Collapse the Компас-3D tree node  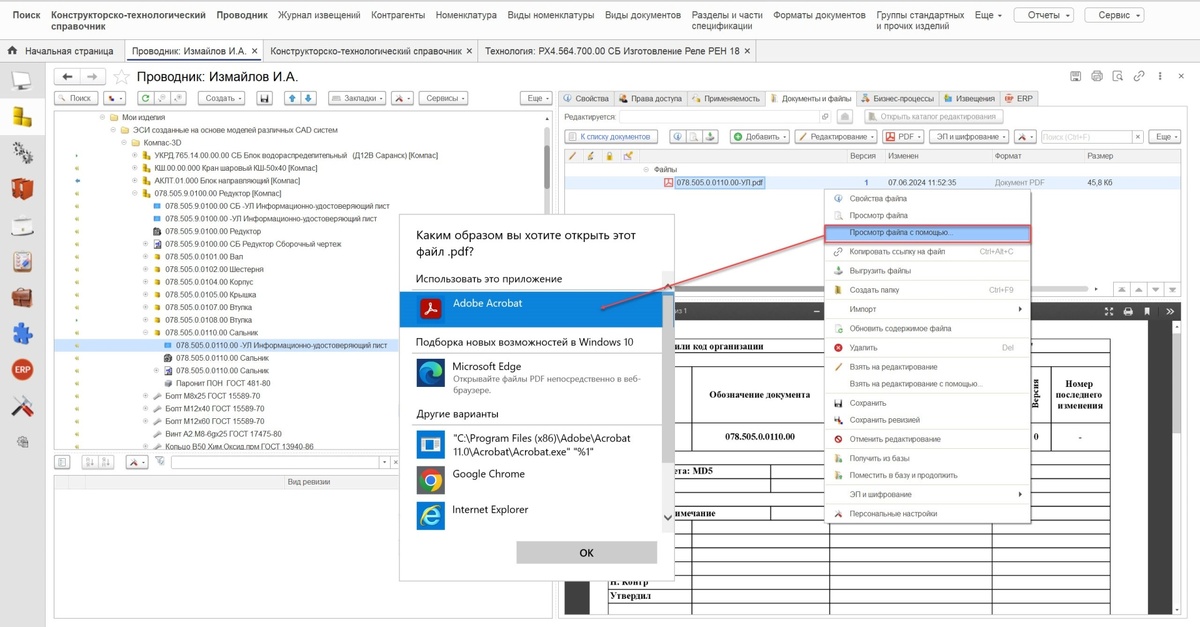point(124,143)
